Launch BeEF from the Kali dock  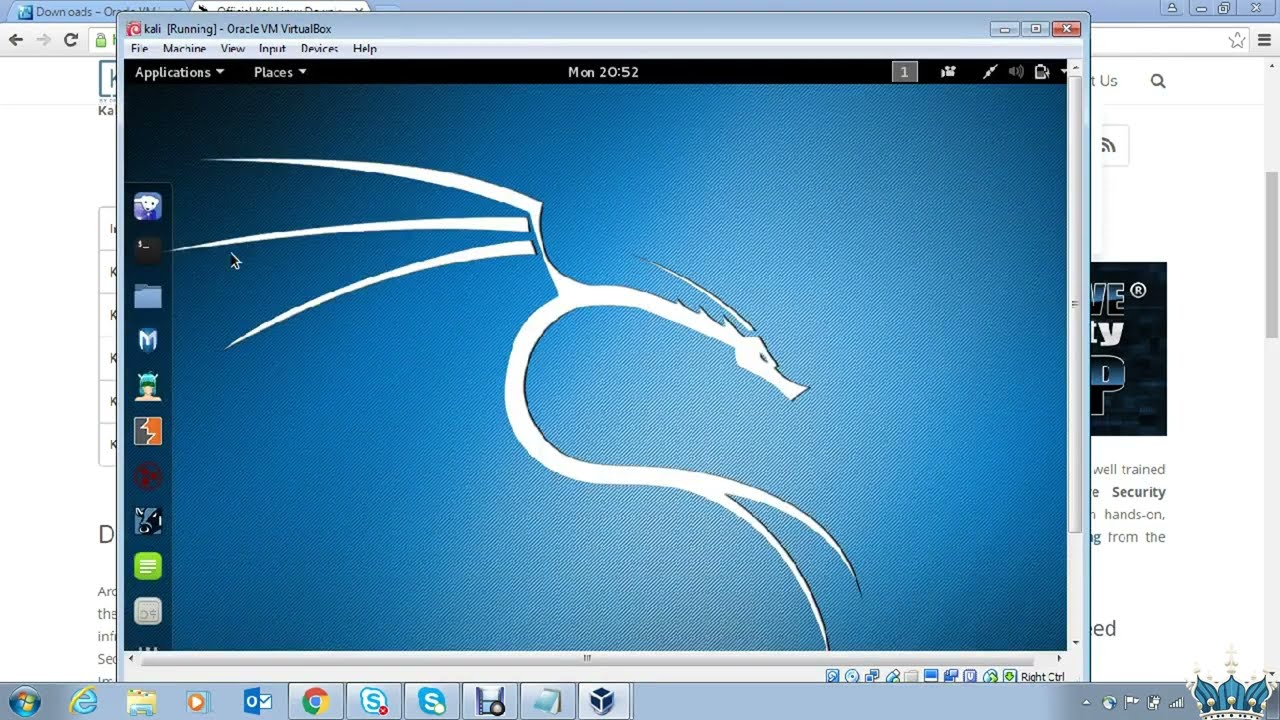click(x=148, y=521)
